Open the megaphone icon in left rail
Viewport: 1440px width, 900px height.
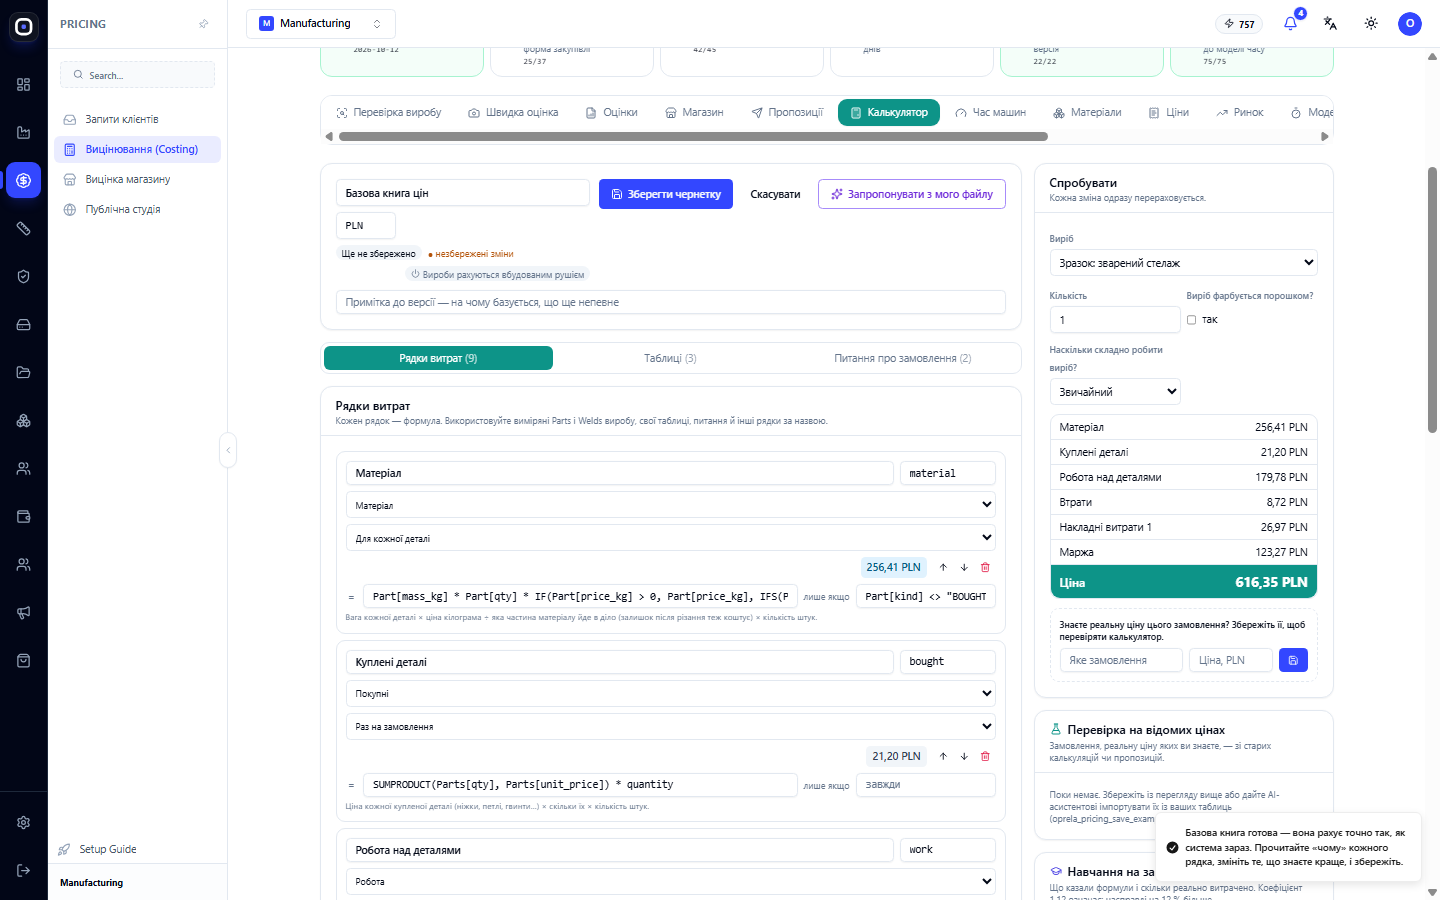pyautogui.click(x=24, y=613)
